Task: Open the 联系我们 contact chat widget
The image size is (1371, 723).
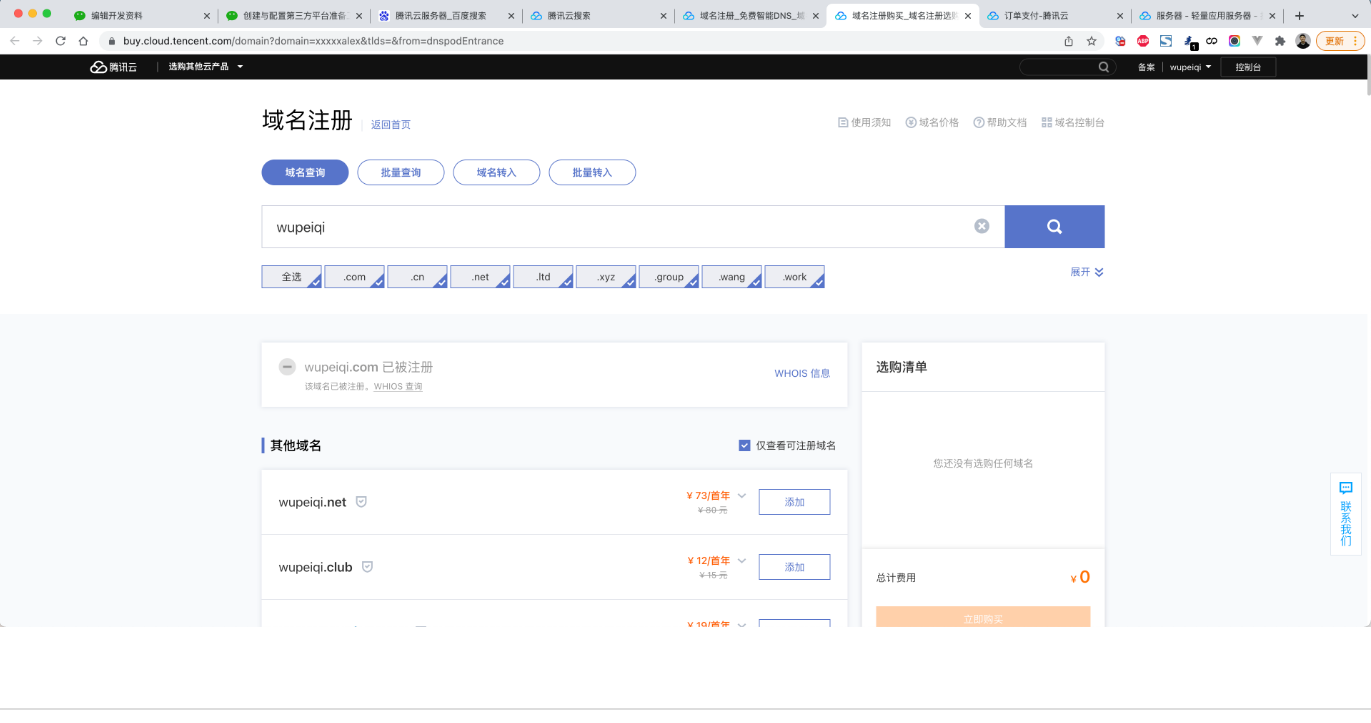Action: pos(1346,513)
